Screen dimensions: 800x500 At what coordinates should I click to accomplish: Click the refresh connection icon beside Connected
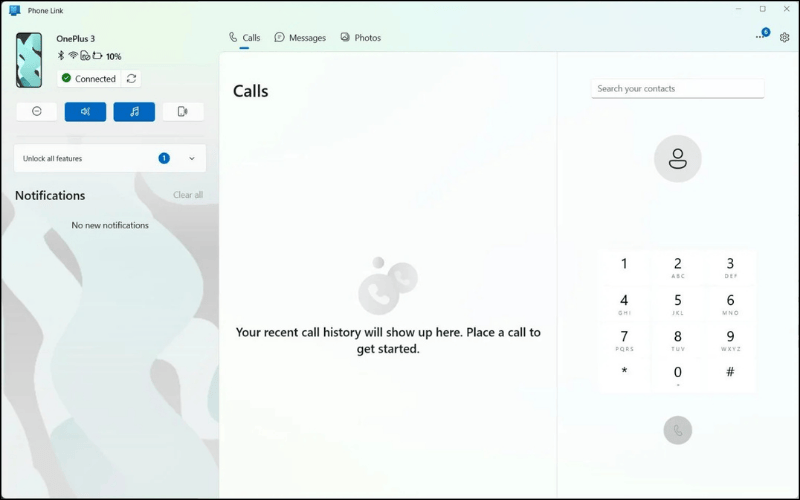pyautogui.click(x=131, y=79)
